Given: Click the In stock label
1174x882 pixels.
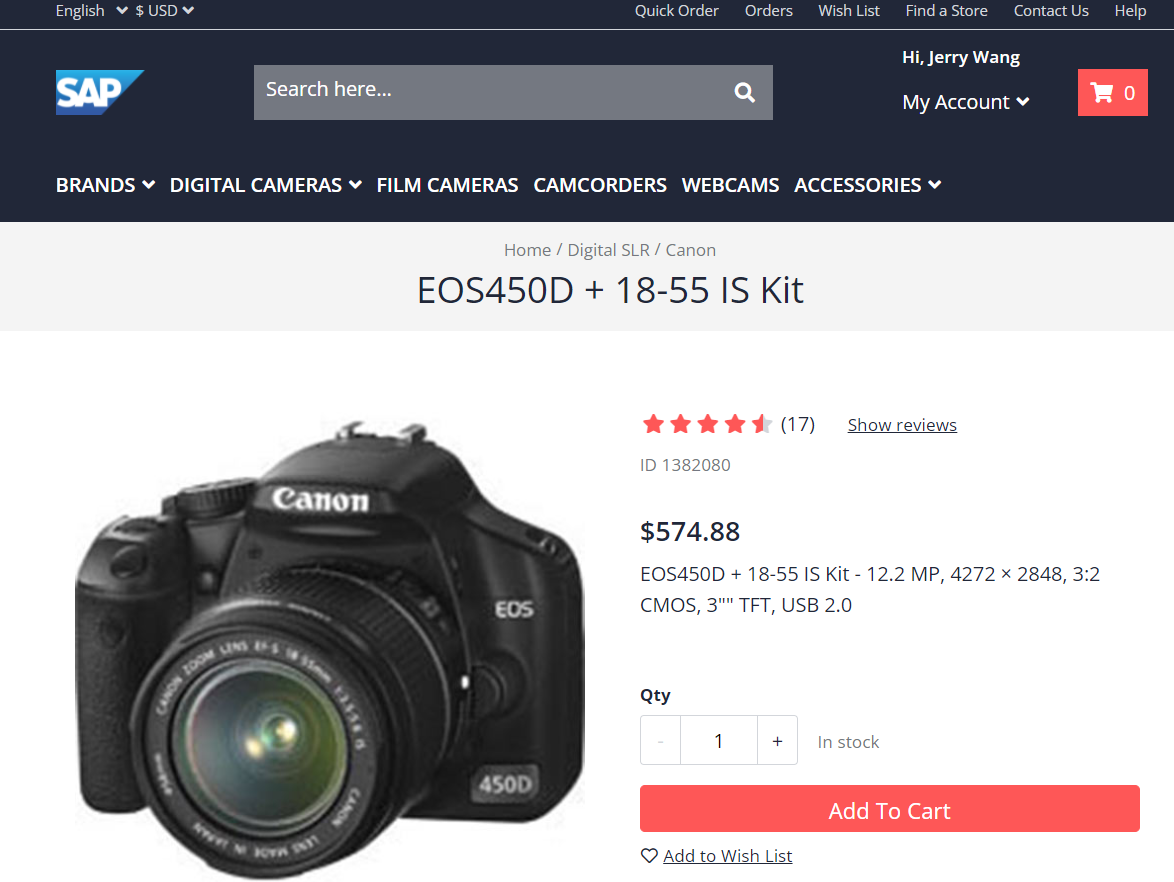Looking at the screenshot, I should (x=848, y=742).
